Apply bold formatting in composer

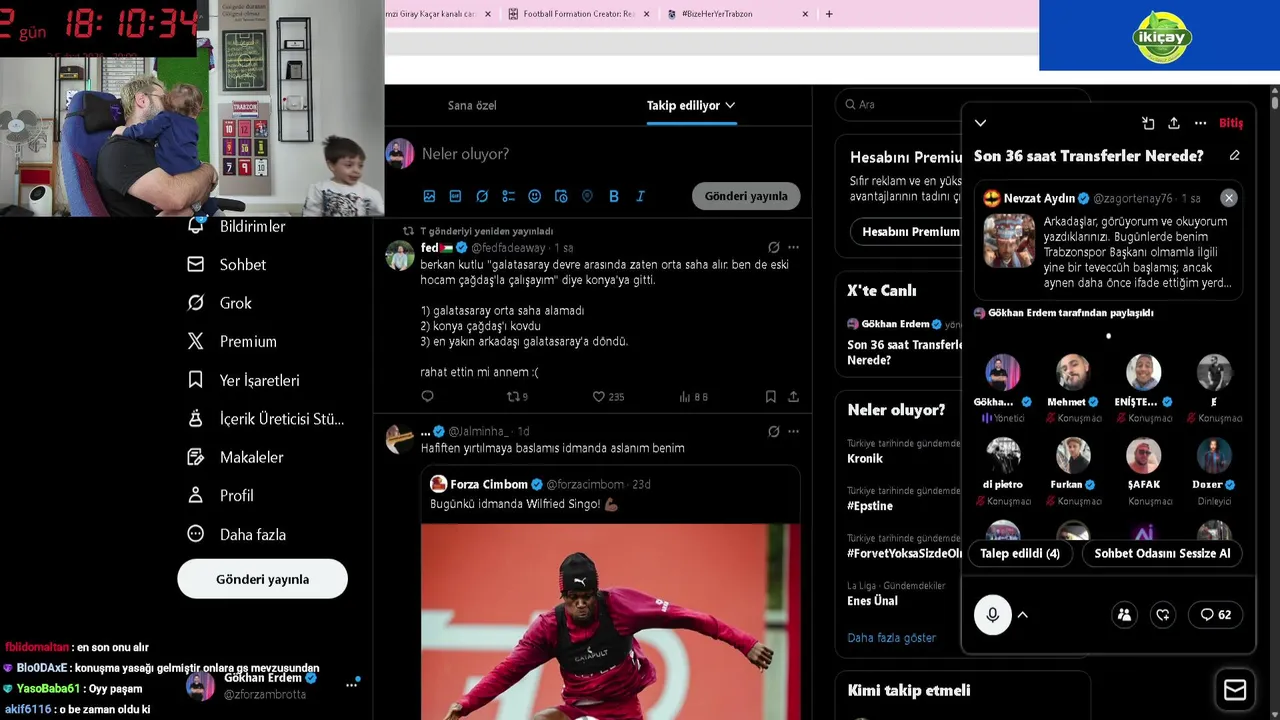(614, 196)
